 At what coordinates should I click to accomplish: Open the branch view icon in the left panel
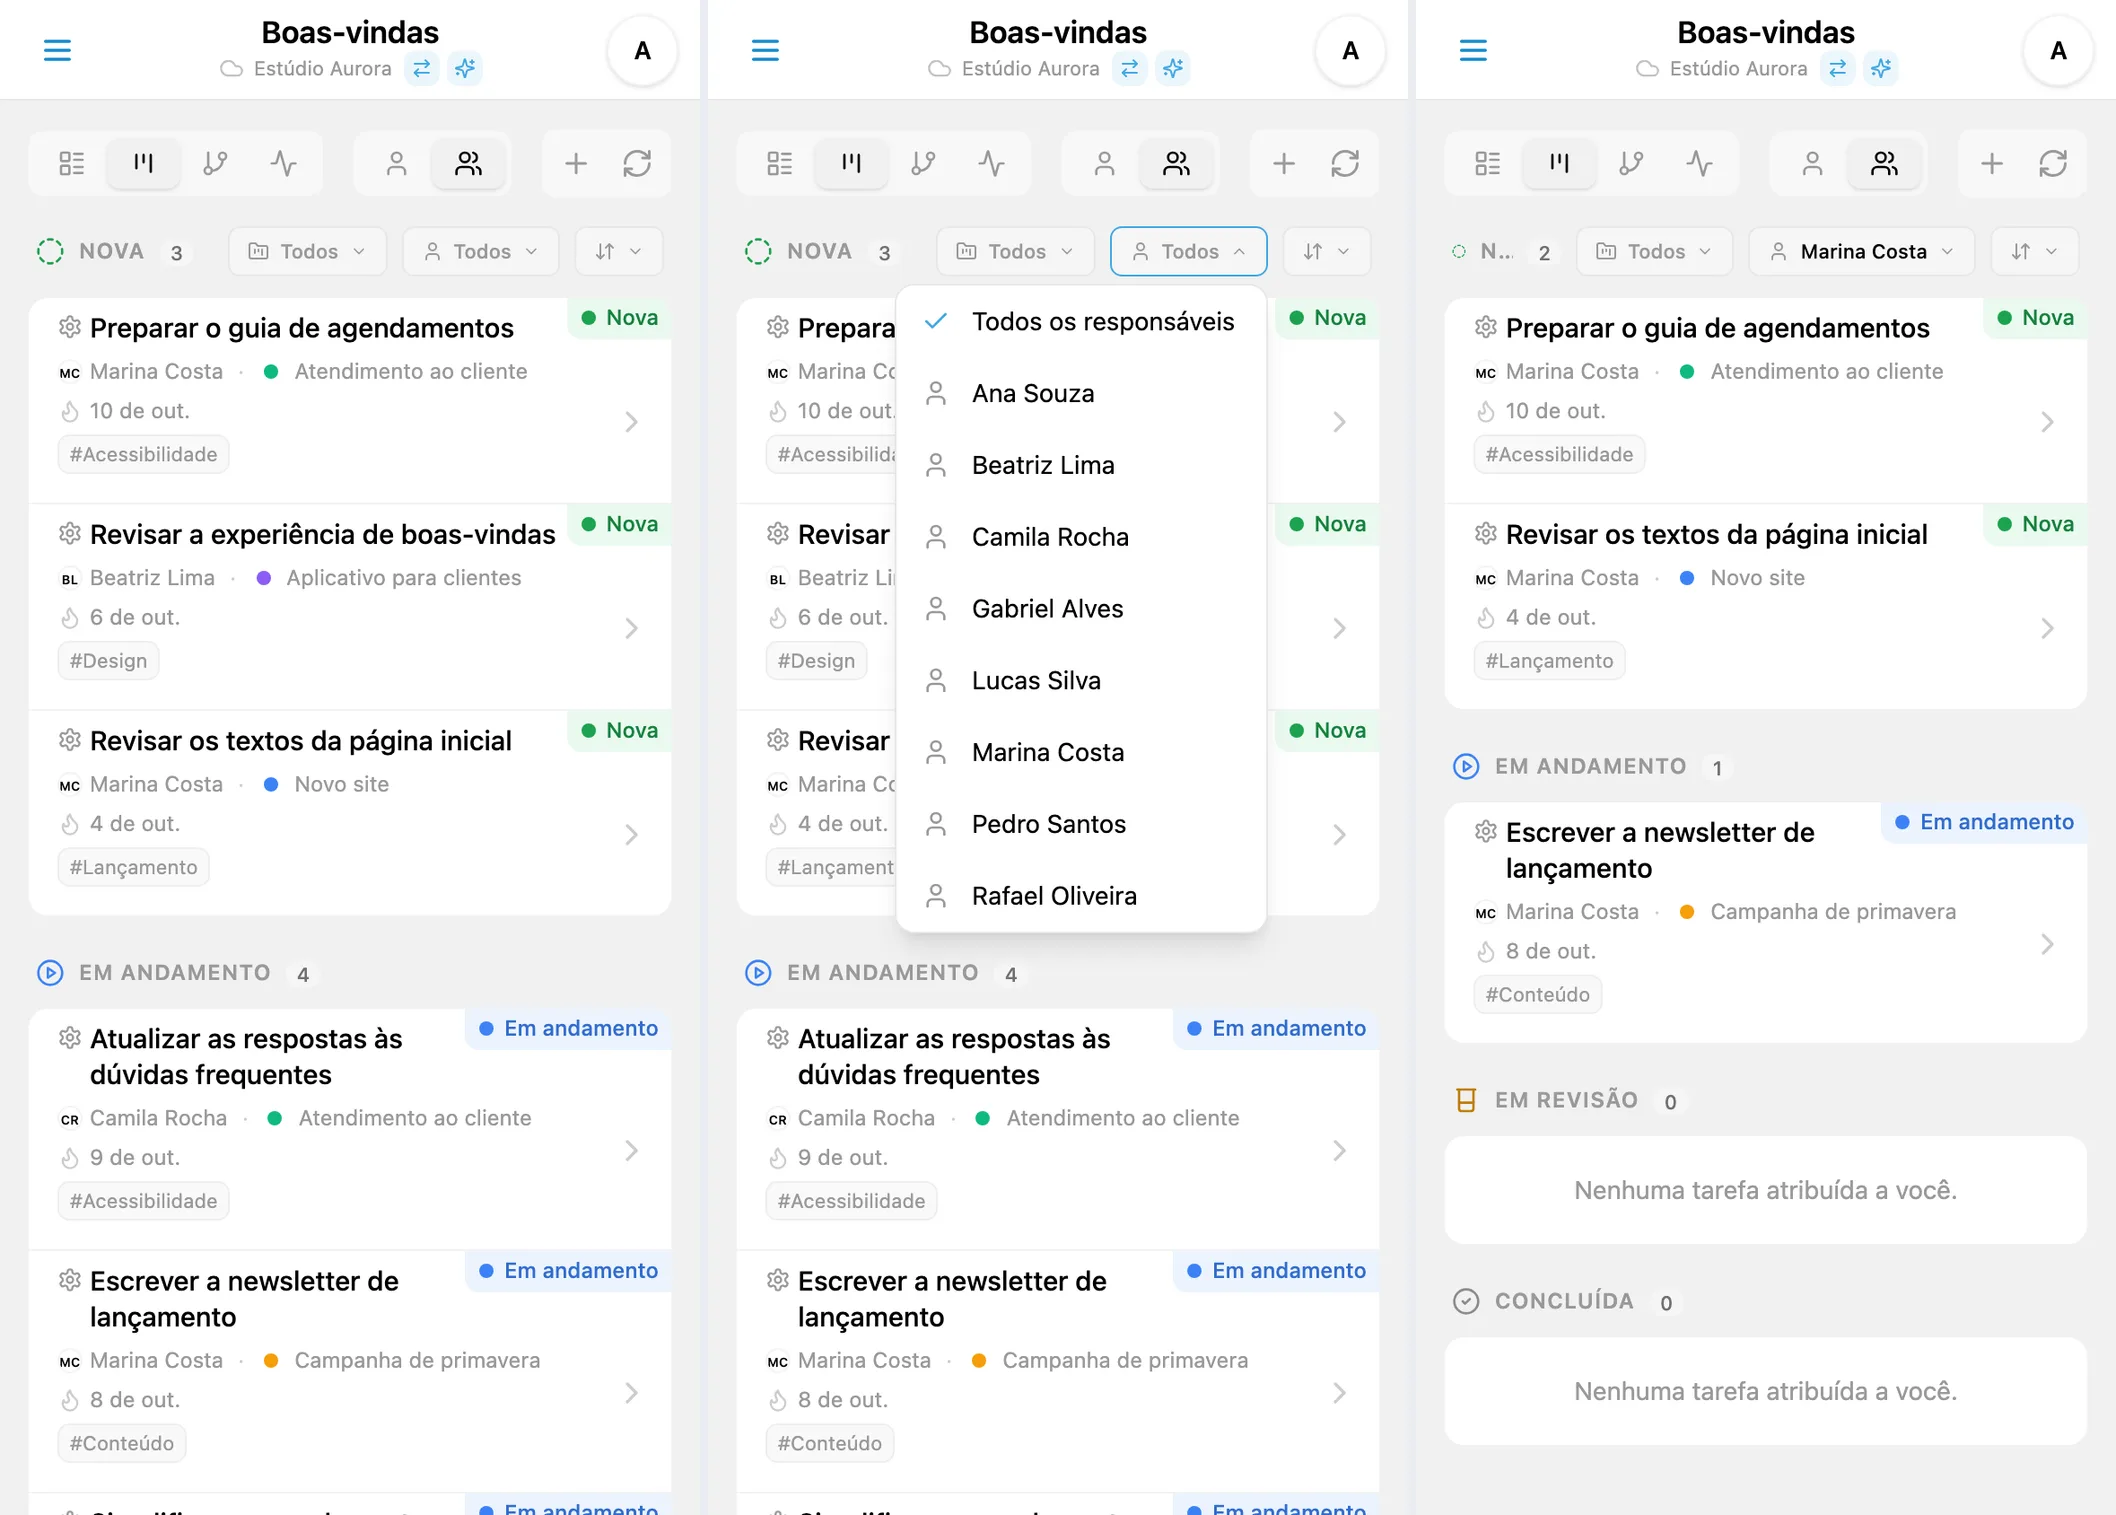[215, 163]
